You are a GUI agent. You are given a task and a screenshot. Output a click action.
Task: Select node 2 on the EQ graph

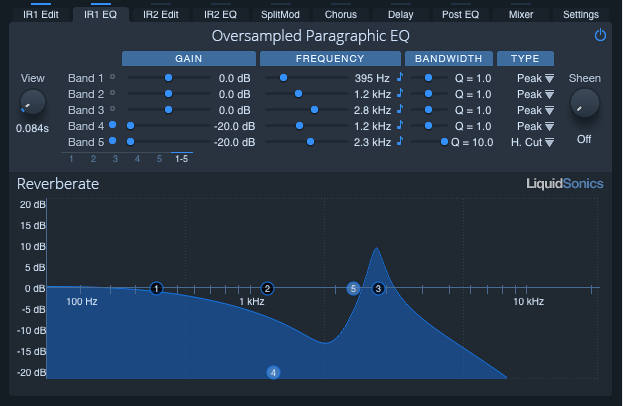click(x=267, y=288)
